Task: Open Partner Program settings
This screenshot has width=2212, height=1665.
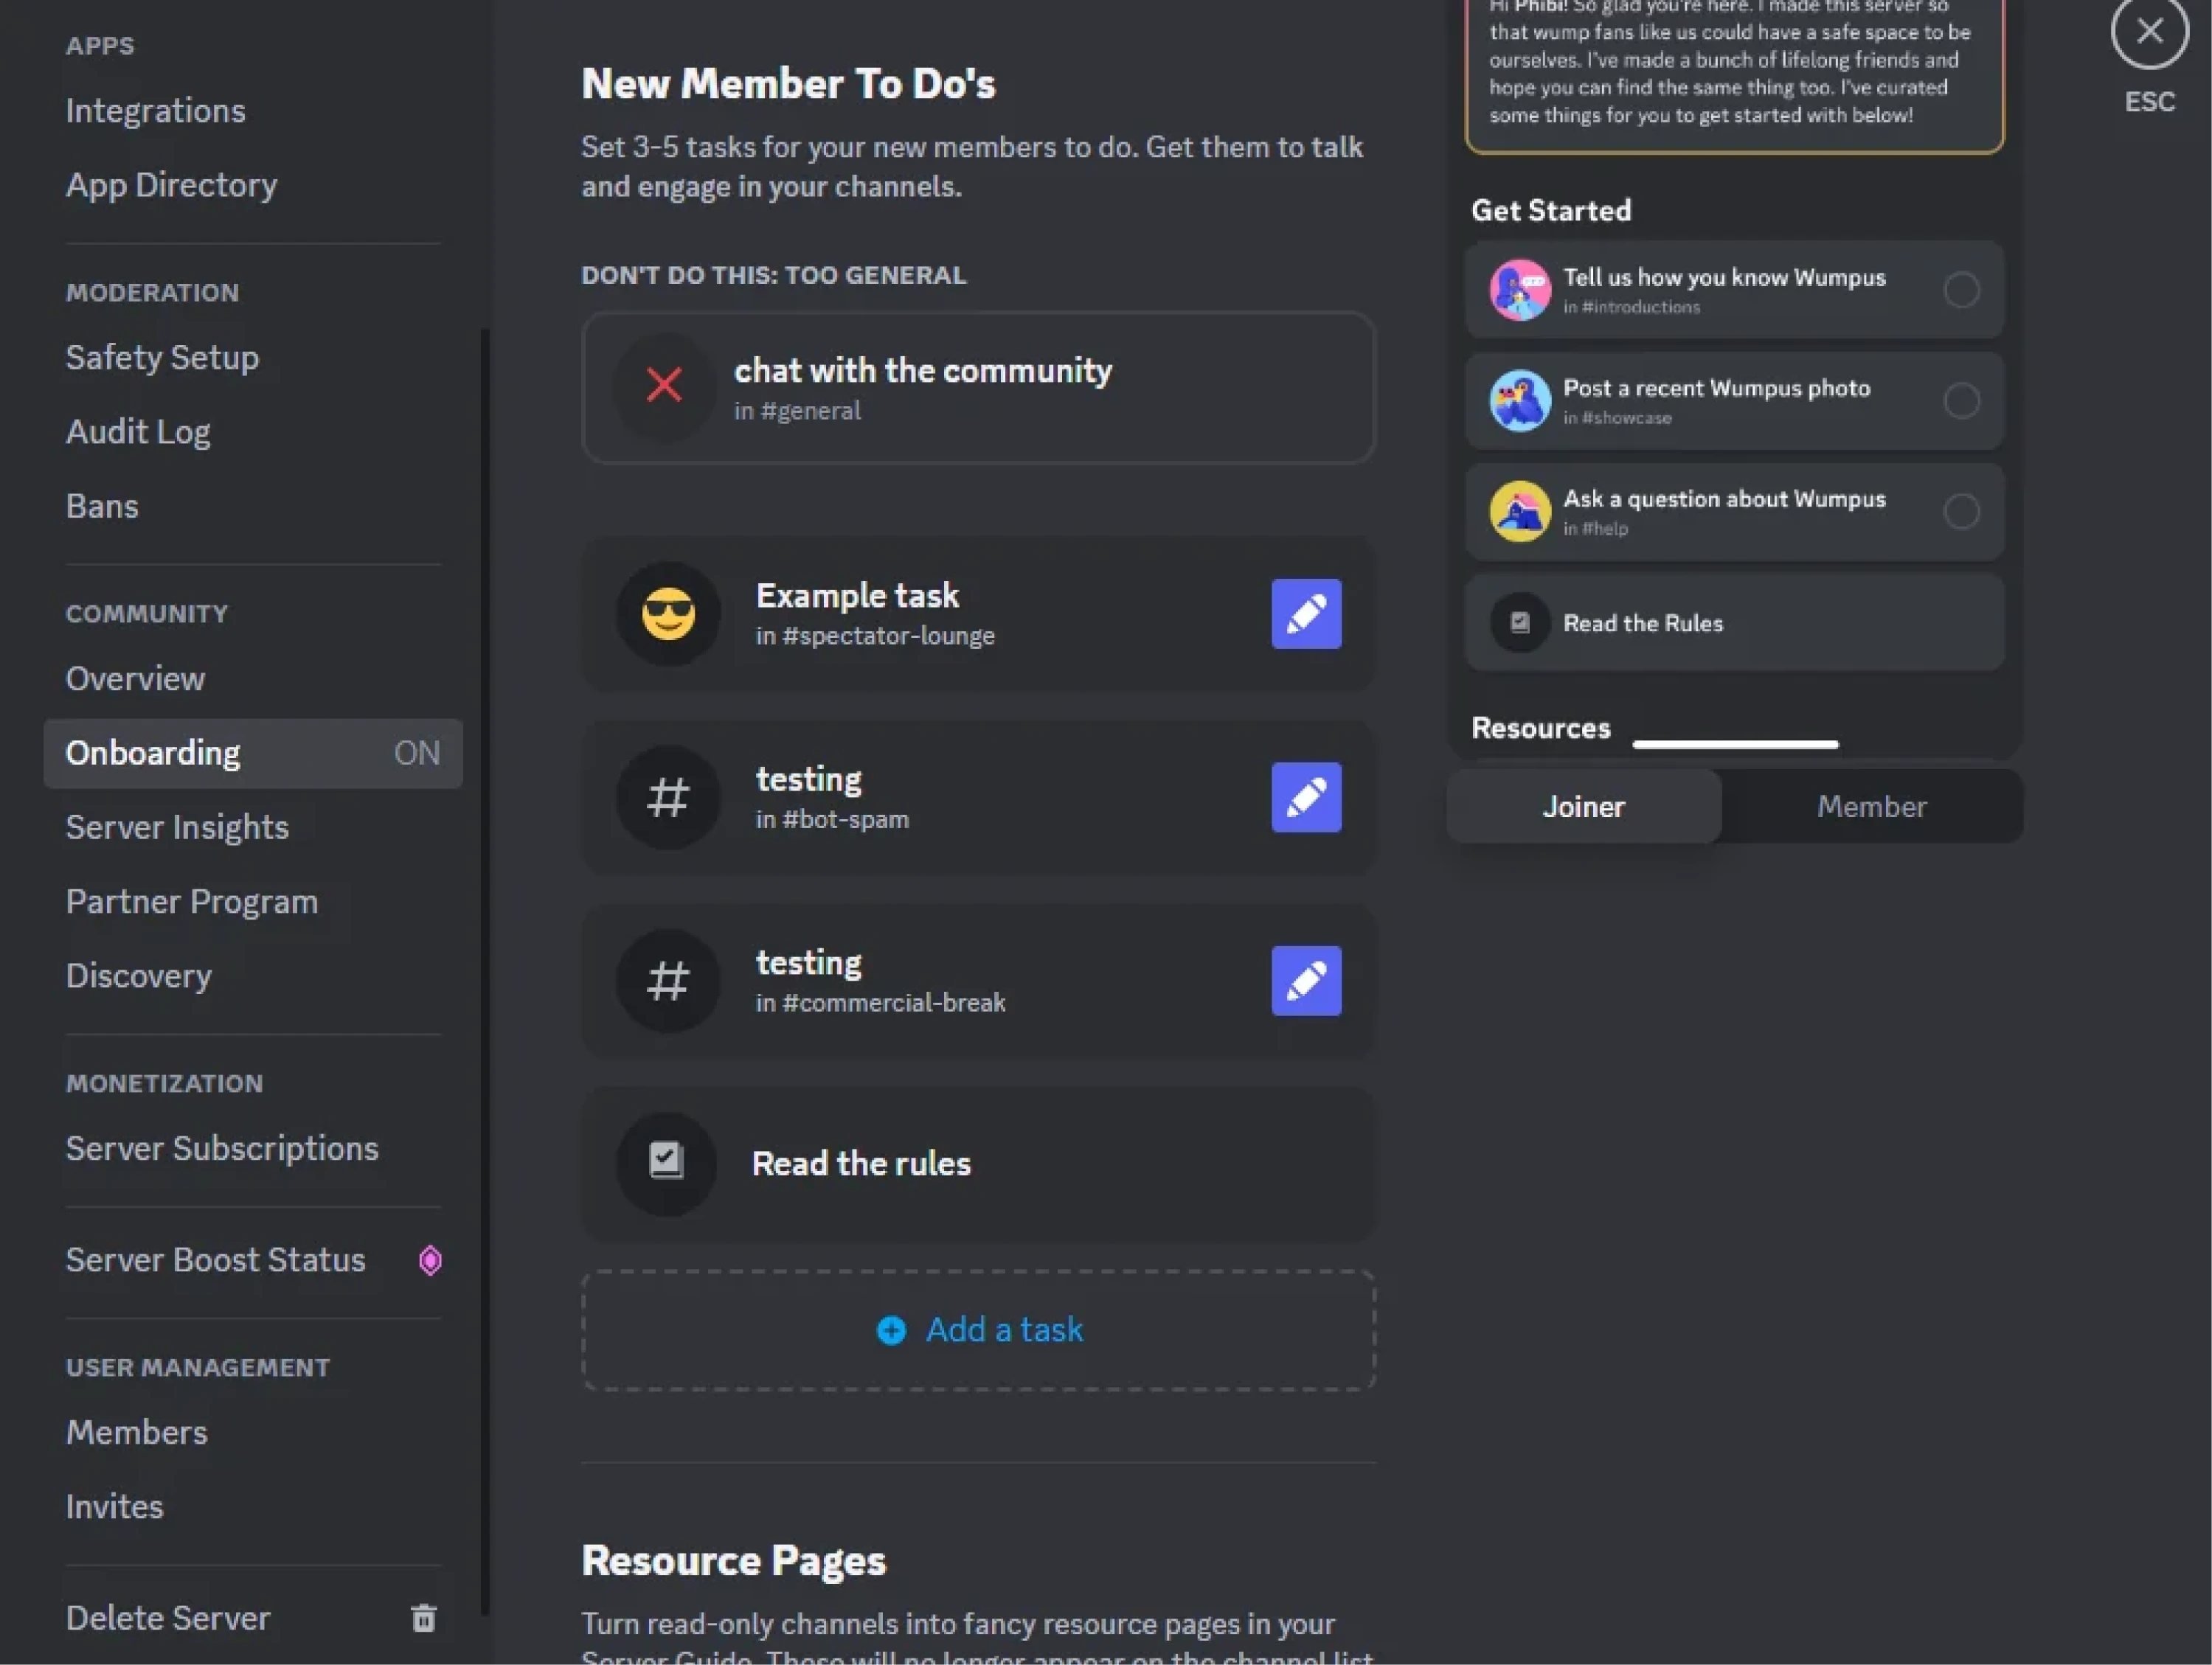Action: coord(192,901)
